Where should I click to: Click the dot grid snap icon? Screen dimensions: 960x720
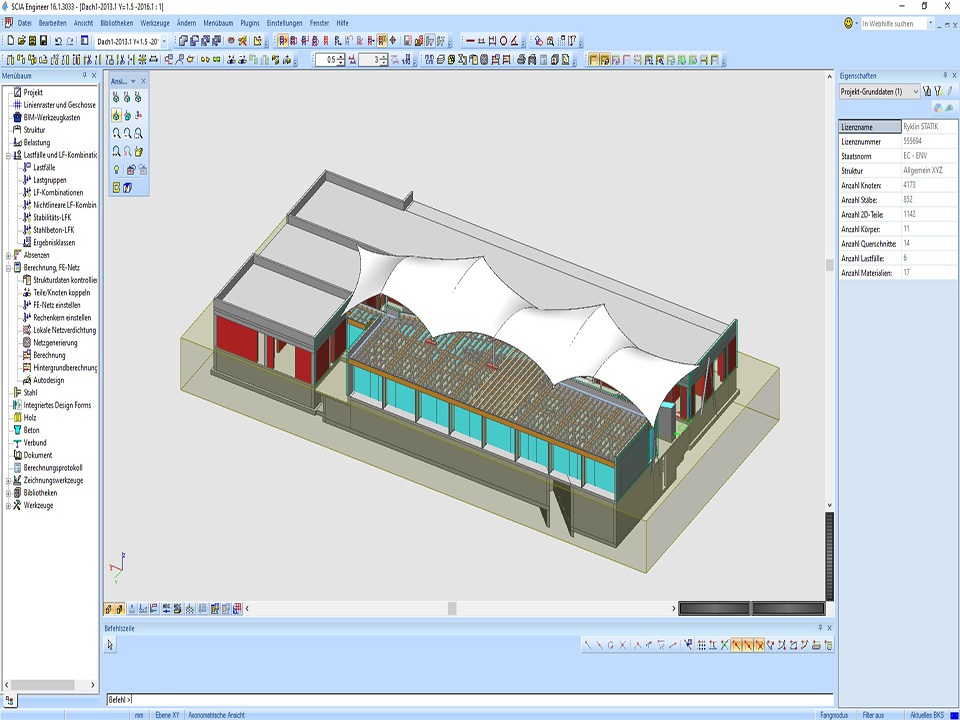[x=701, y=645]
